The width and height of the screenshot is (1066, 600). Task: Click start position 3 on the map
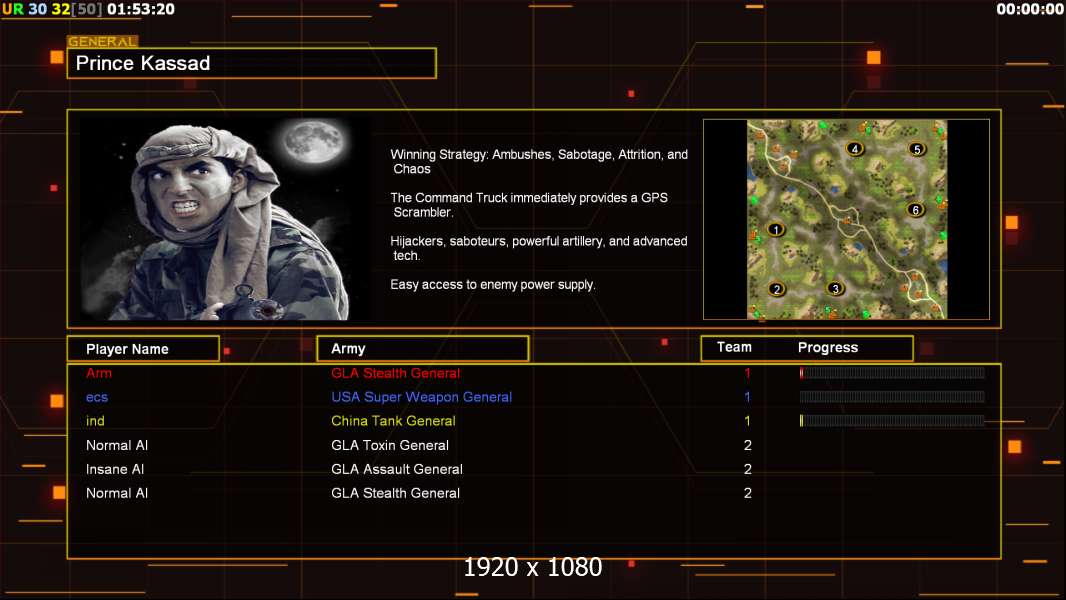point(836,289)
